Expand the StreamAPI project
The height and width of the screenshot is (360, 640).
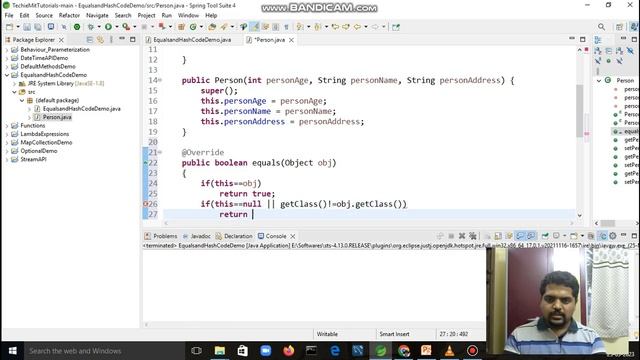point(7,160)
